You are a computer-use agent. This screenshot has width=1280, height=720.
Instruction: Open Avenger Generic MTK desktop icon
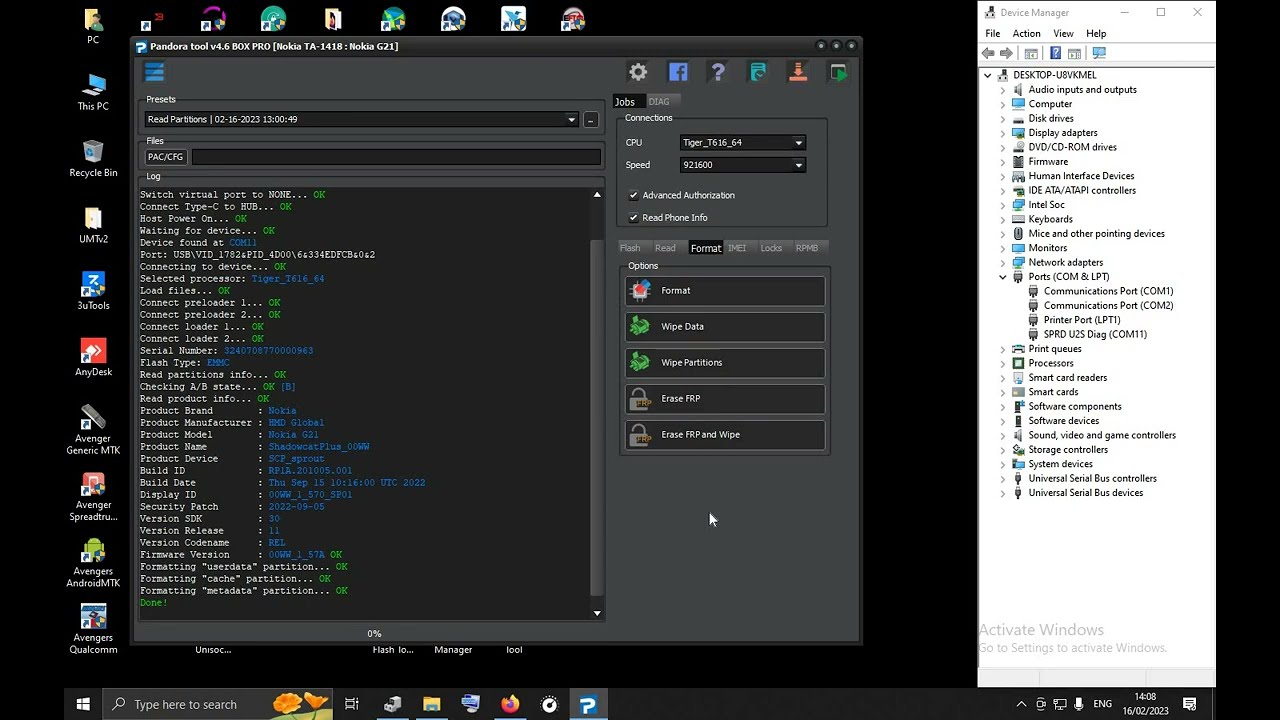[x=93, y=430]
